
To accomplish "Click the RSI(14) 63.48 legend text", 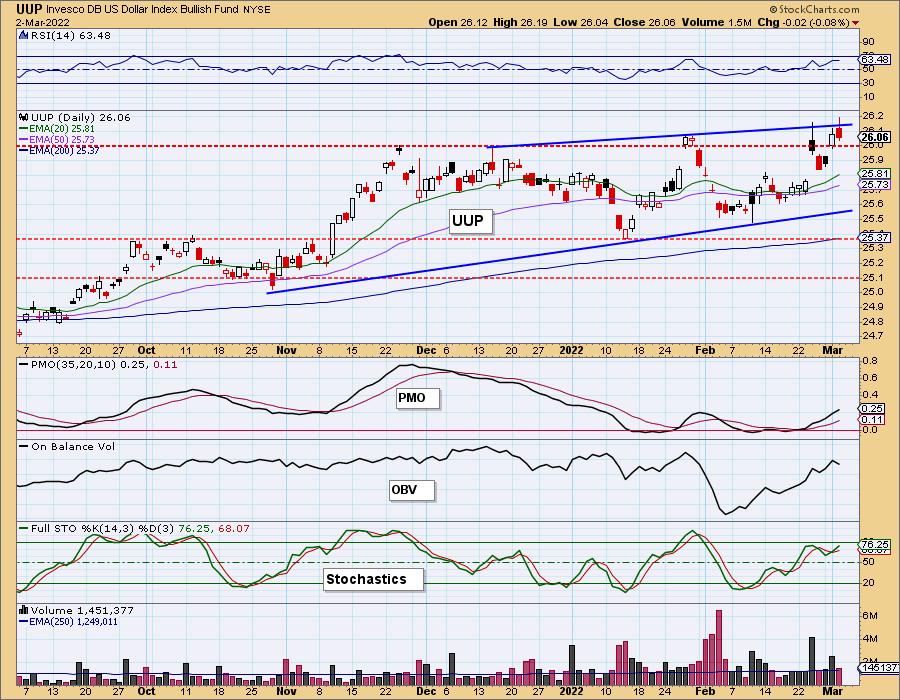I will coord(71,35).
